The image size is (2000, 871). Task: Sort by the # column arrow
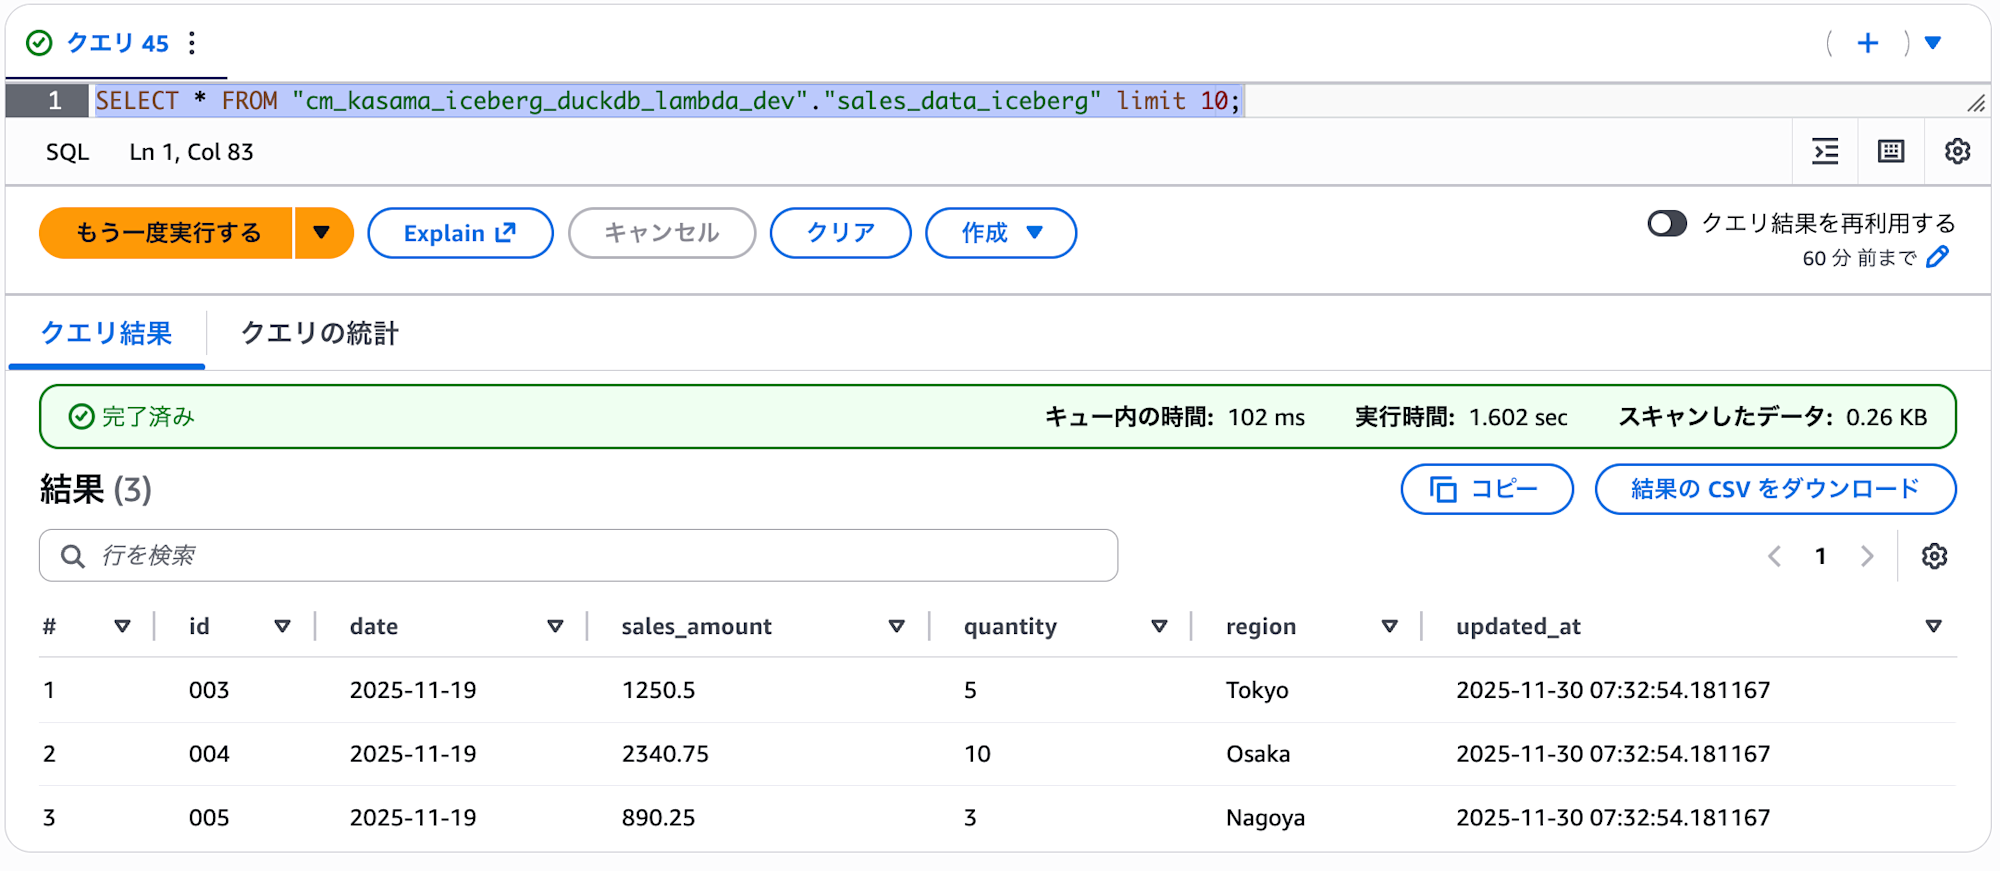tap(122, 626)
